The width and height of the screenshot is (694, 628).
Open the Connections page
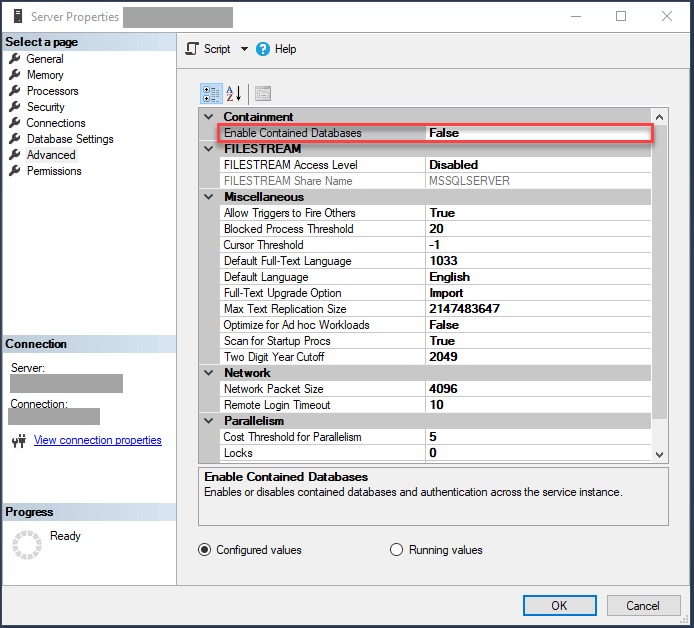pos(56,123)
